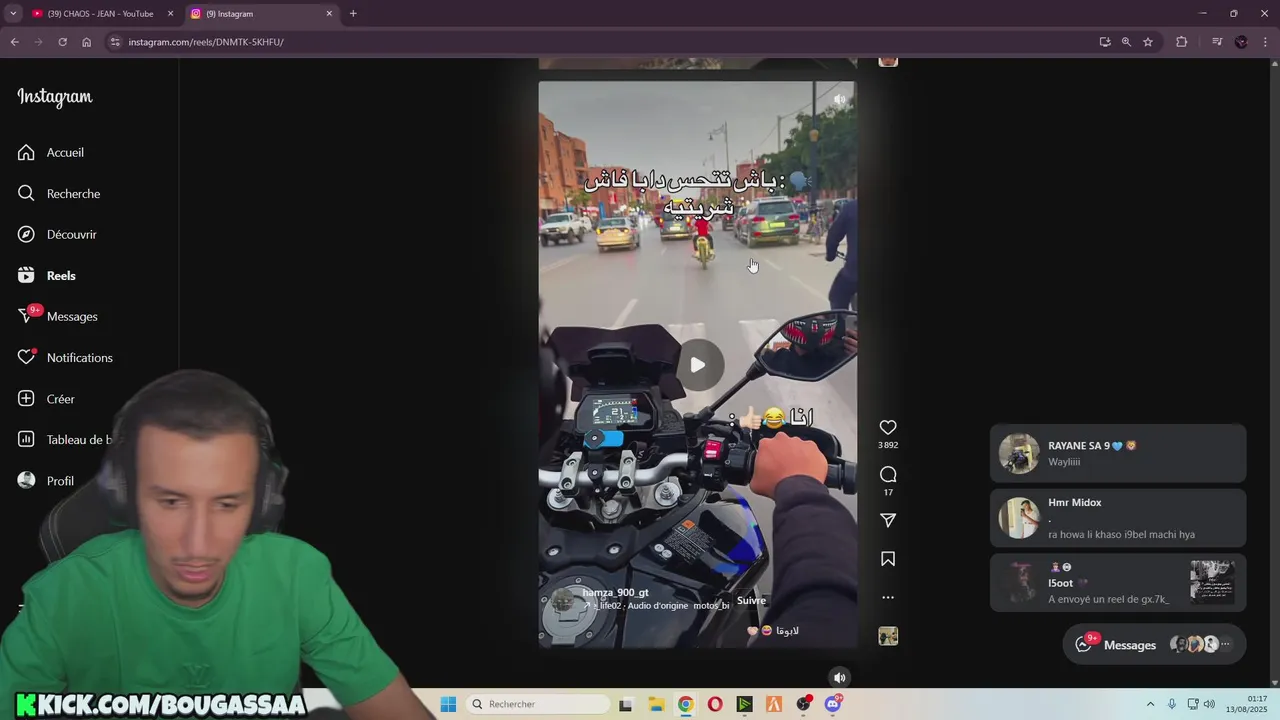Open Chrome's three-dot menu
The width and height of the screenshot is (1280, 720).
[1266, 42]
